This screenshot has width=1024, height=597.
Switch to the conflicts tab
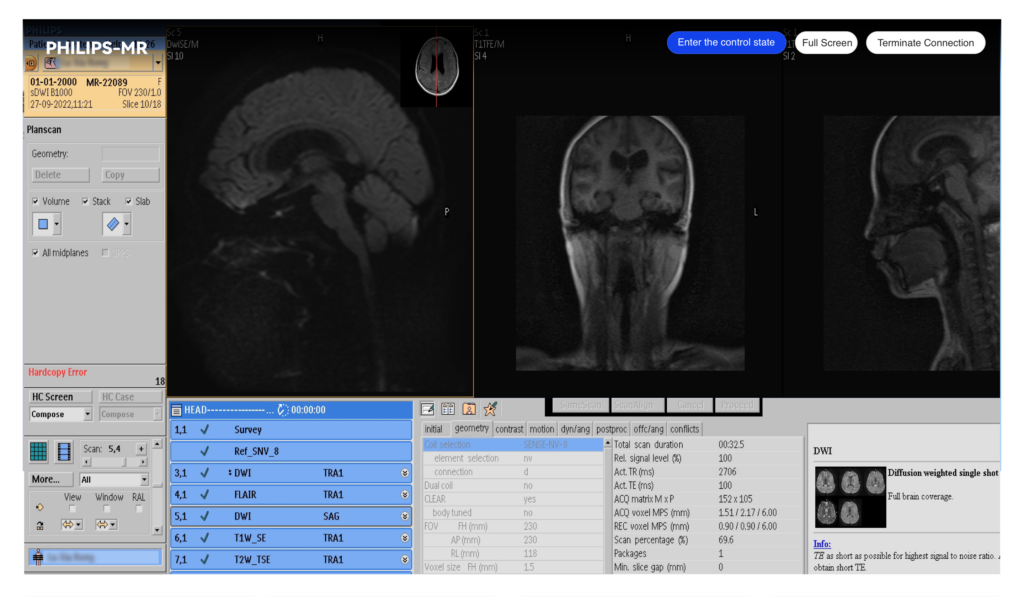684,429
